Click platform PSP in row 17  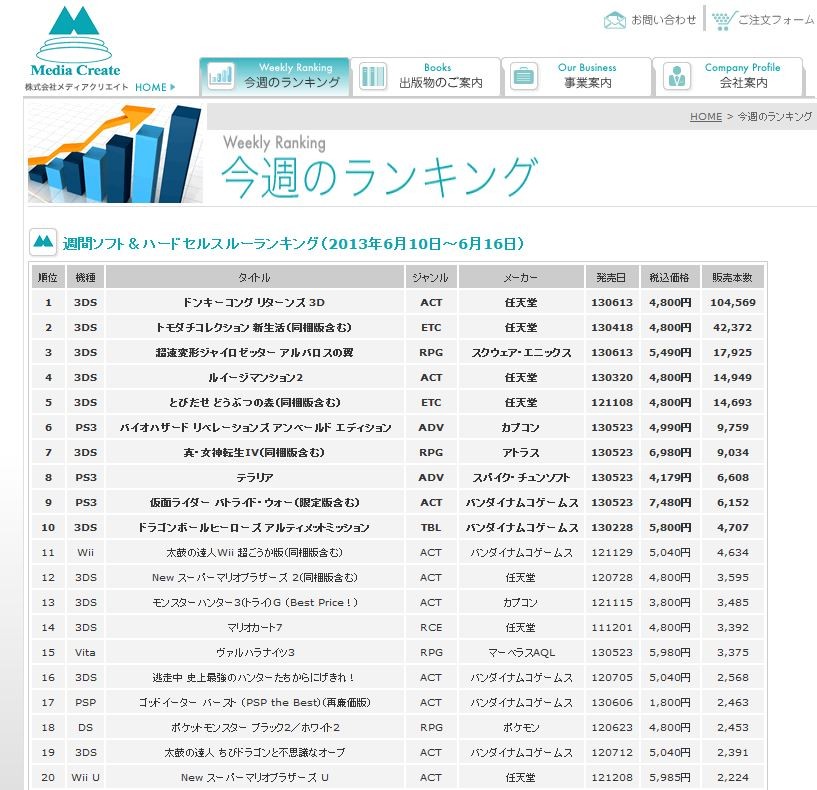tap(85, 702)
